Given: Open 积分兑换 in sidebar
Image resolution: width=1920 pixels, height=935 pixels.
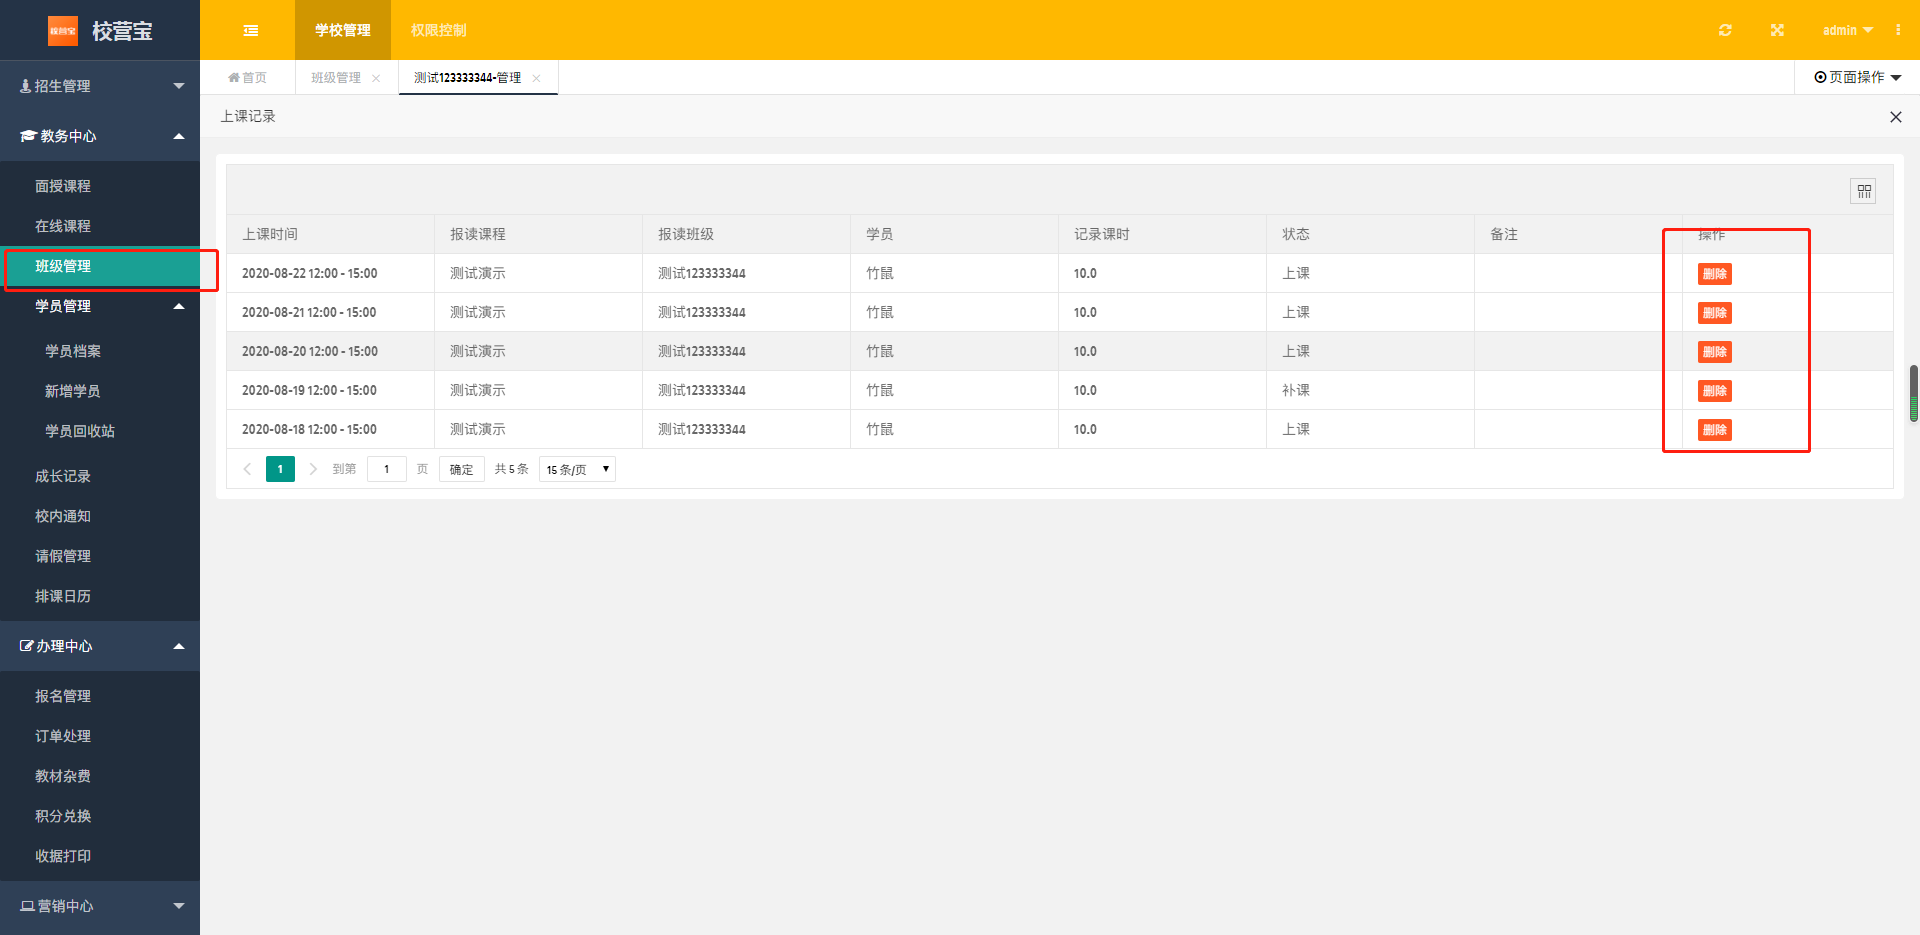Looking at the screenshot, I should click(100, 816).
